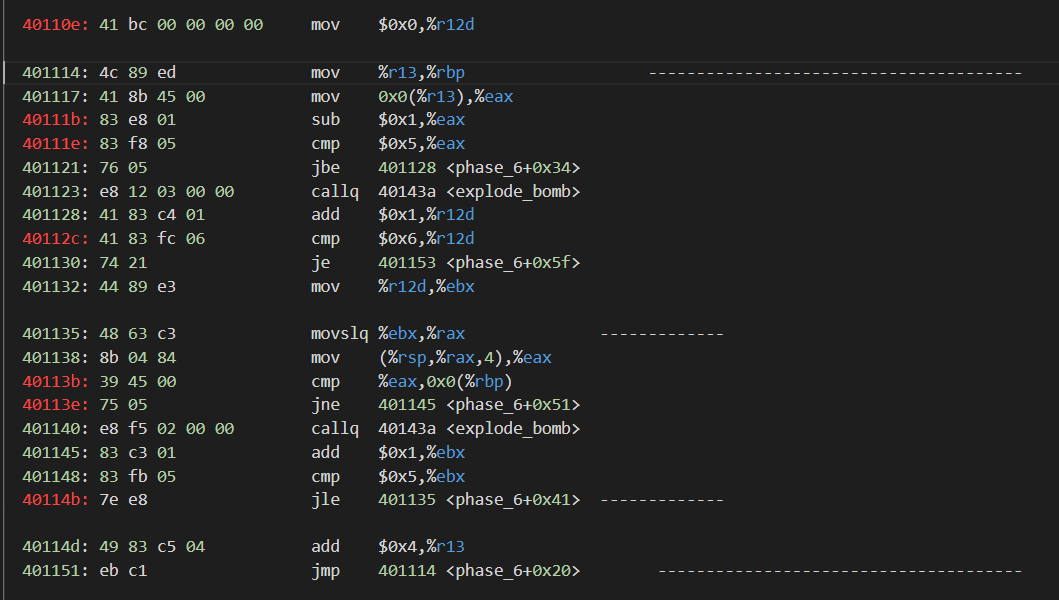1059x600 pixels.
Task: Click the address 40114d
Action: (x=56, y=547)
